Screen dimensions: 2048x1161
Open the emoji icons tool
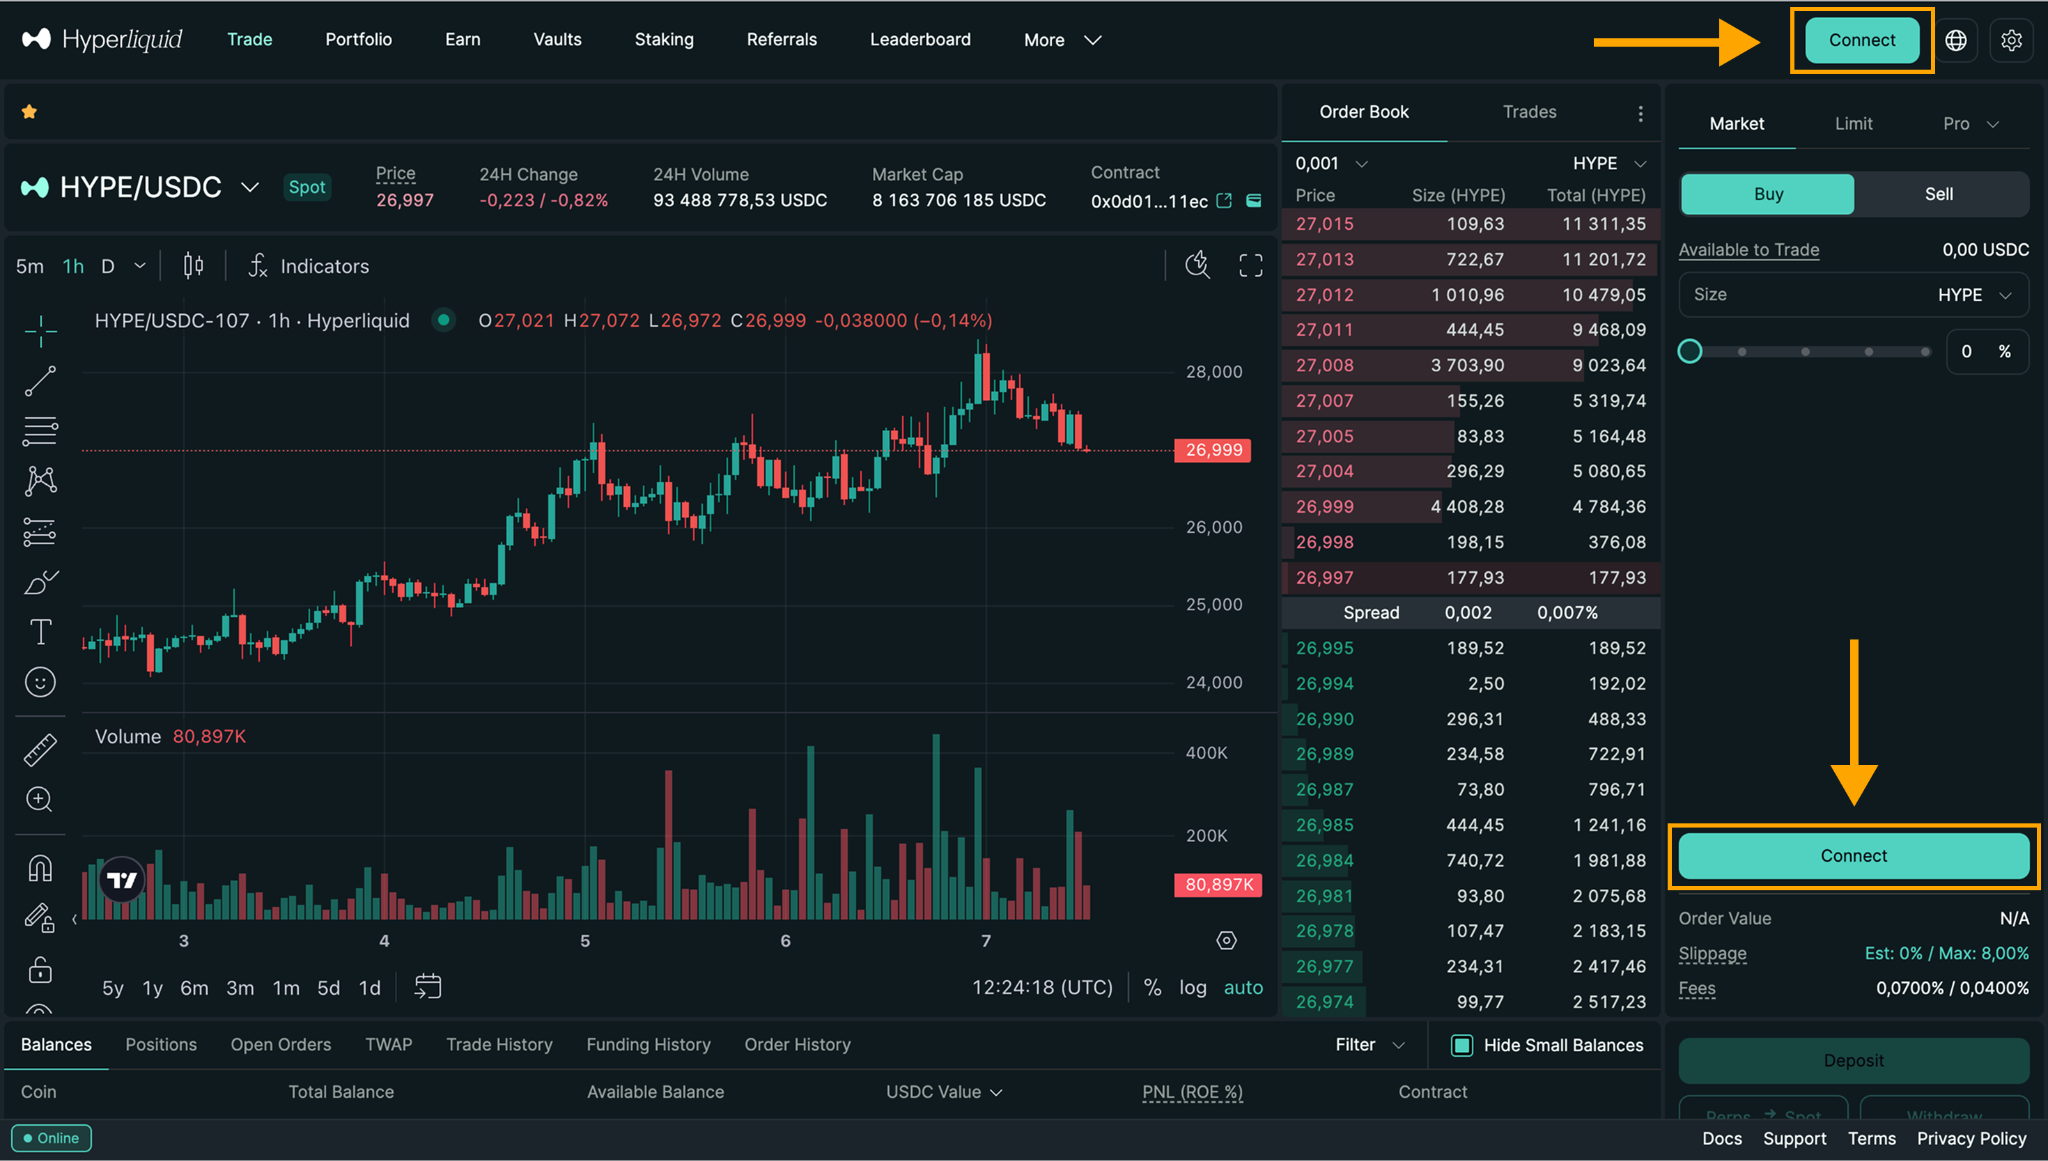40,682
